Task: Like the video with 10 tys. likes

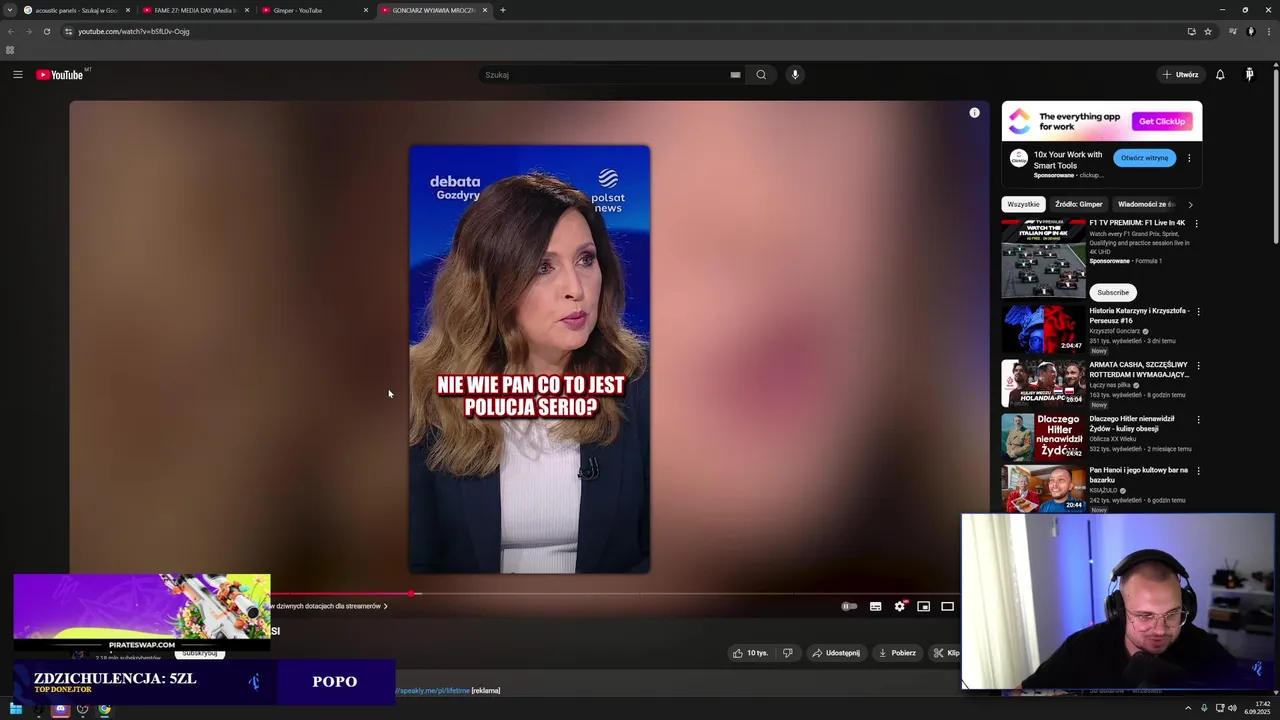Action: [750, 653]
